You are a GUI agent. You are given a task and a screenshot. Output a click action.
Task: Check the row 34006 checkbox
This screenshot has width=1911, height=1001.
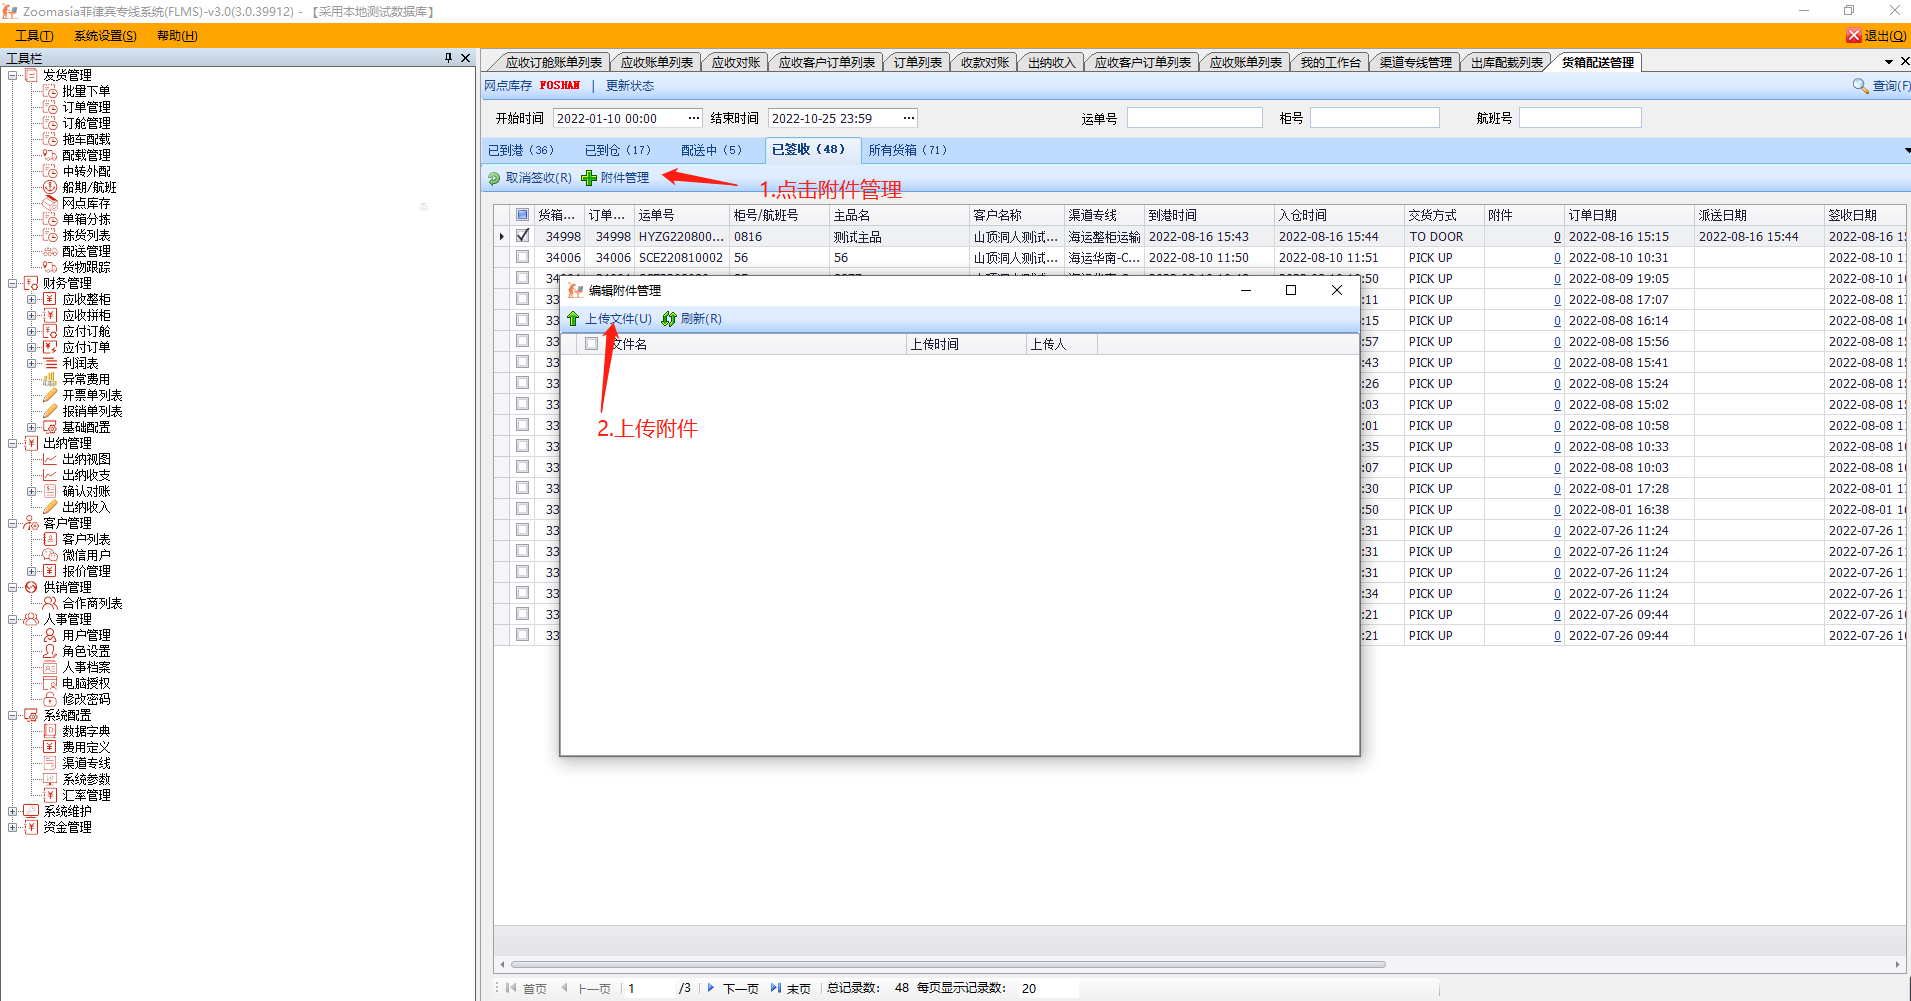tap(522, 257)
